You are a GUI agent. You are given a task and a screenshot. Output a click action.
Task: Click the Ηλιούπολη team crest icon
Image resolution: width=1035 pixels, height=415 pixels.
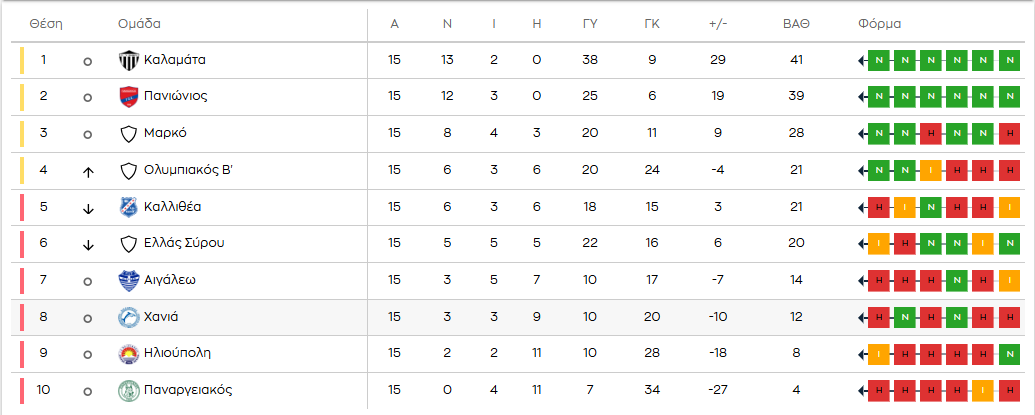coord(128,353)
